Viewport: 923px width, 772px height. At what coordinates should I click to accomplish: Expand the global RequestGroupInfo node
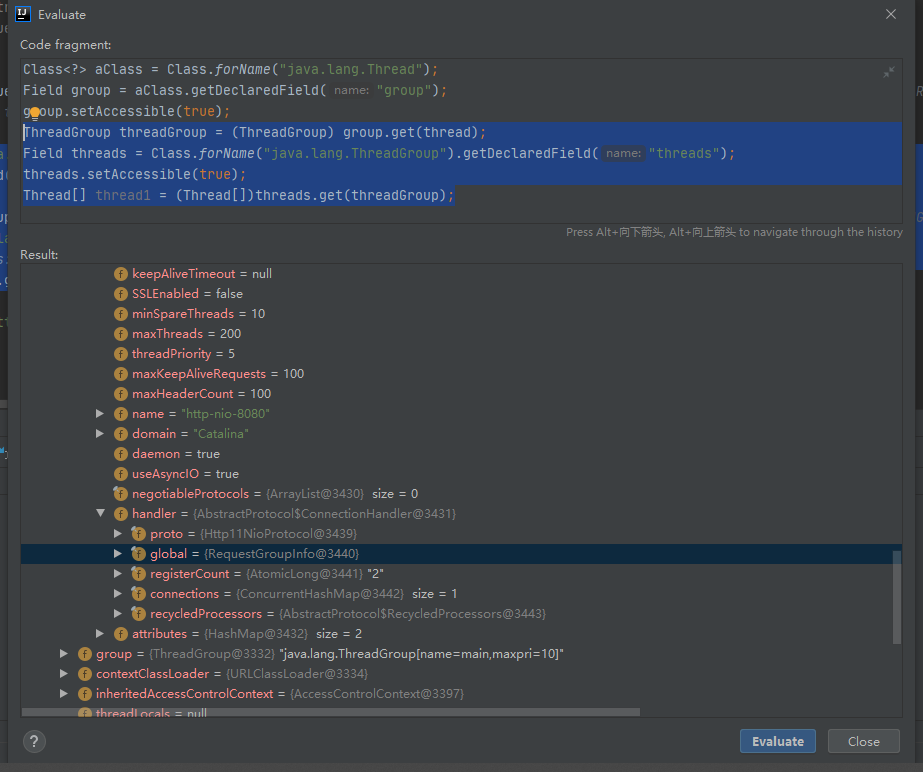[x=118, y=554]
